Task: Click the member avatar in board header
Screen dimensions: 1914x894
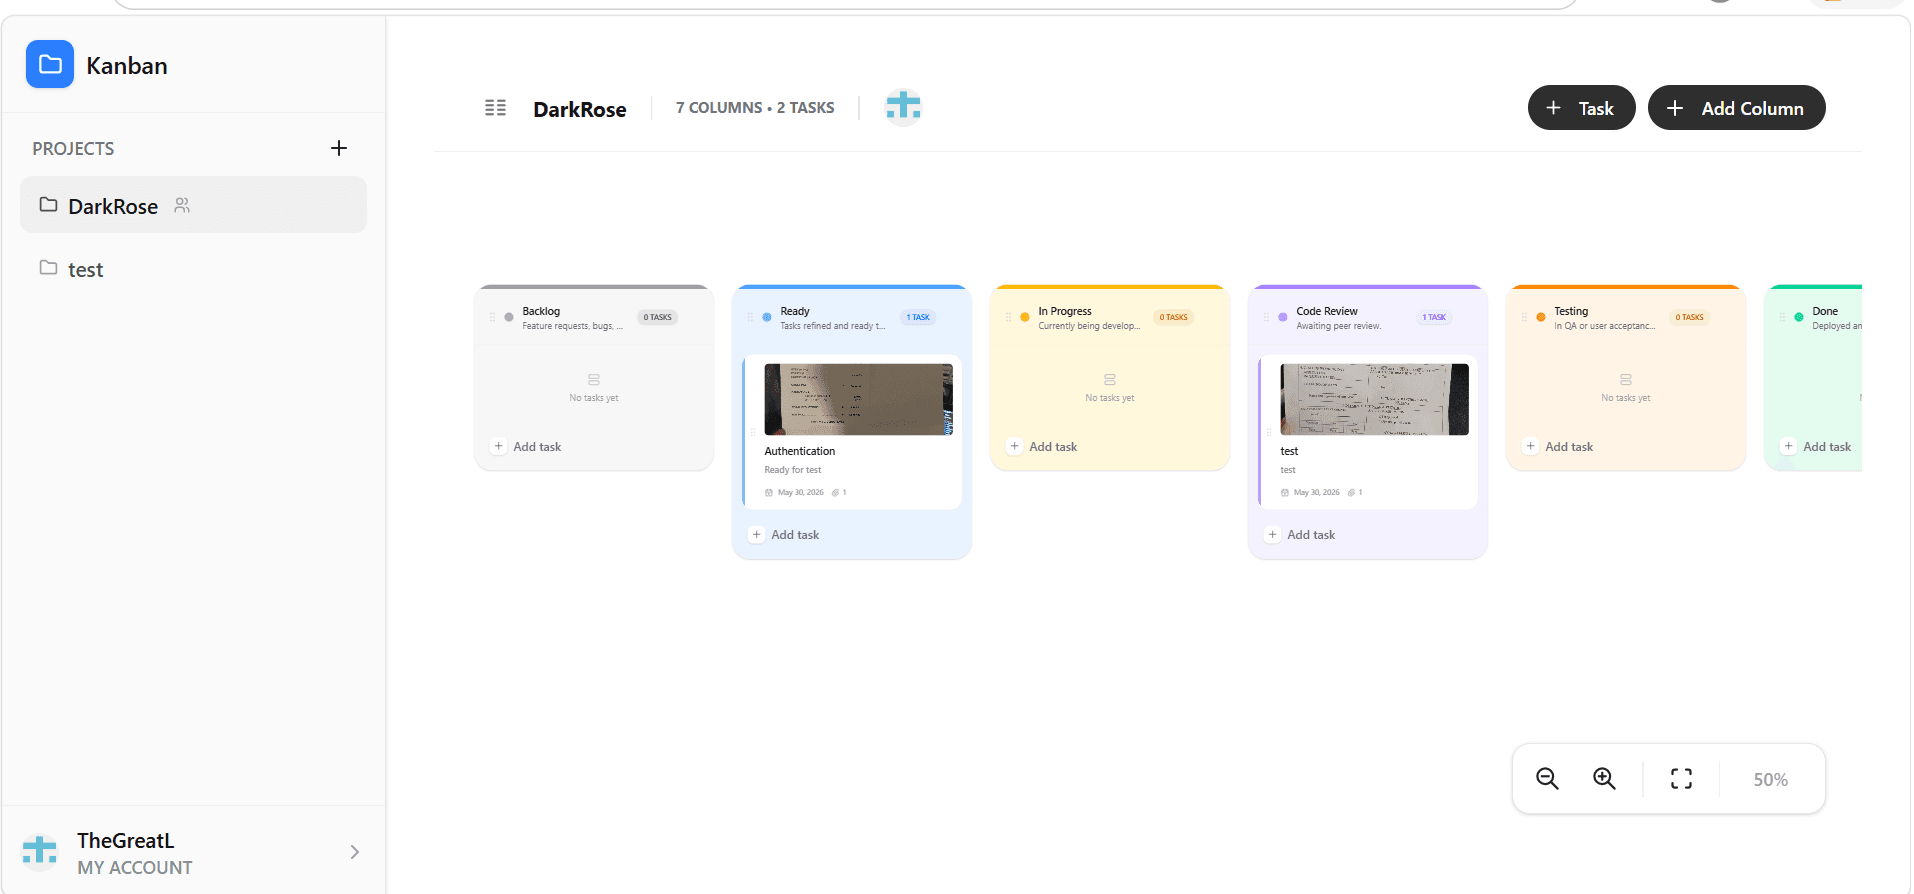Action: click(903, 105)
